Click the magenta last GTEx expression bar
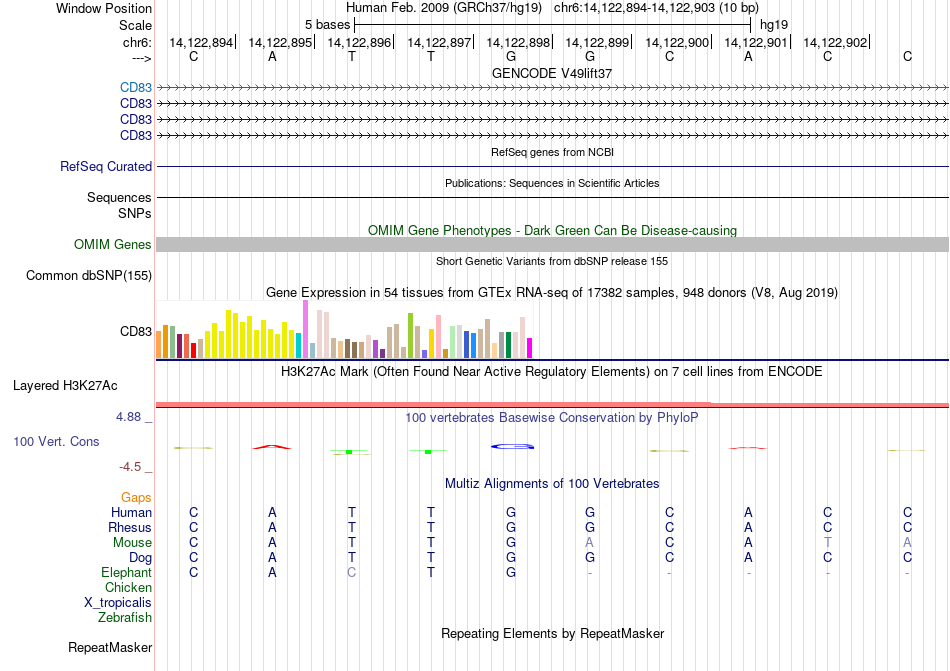 530,348
